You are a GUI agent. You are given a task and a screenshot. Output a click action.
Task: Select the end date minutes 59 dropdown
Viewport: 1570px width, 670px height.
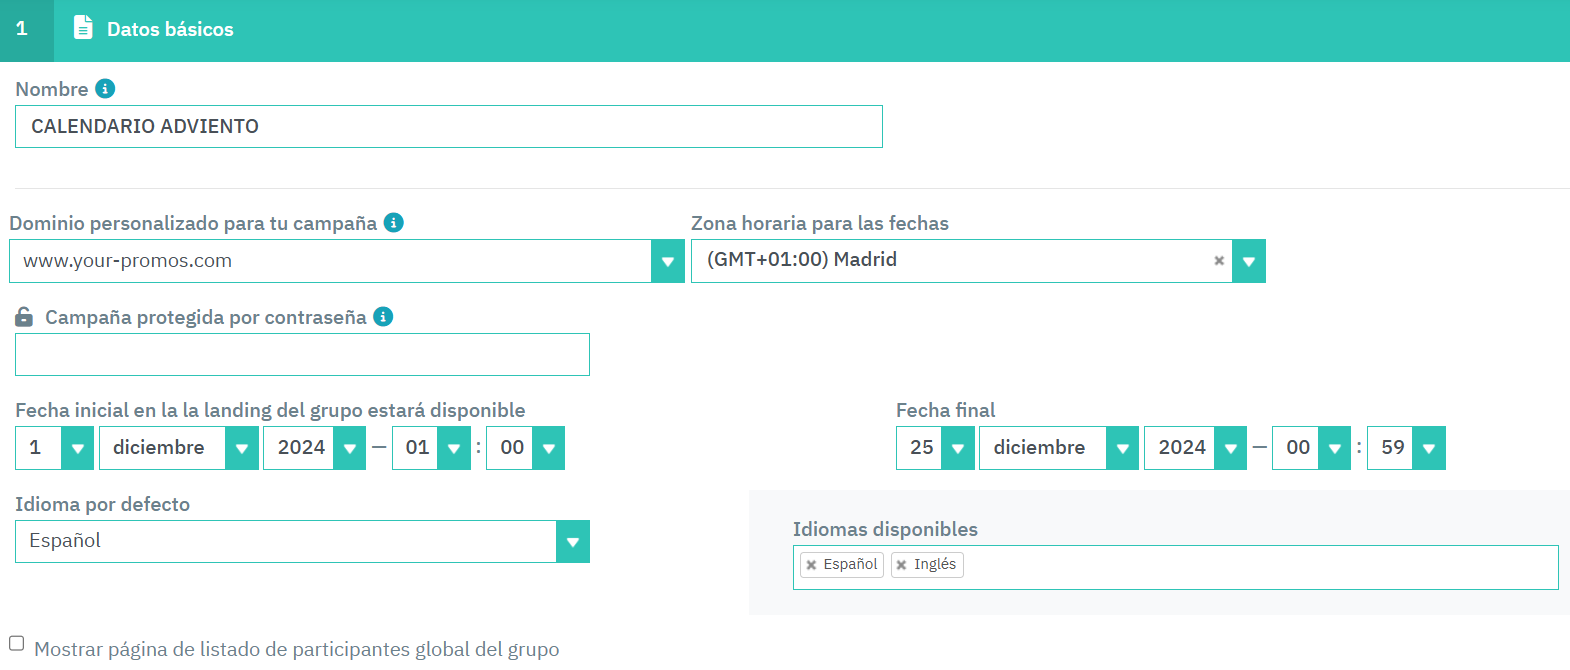coord(1428,448)
